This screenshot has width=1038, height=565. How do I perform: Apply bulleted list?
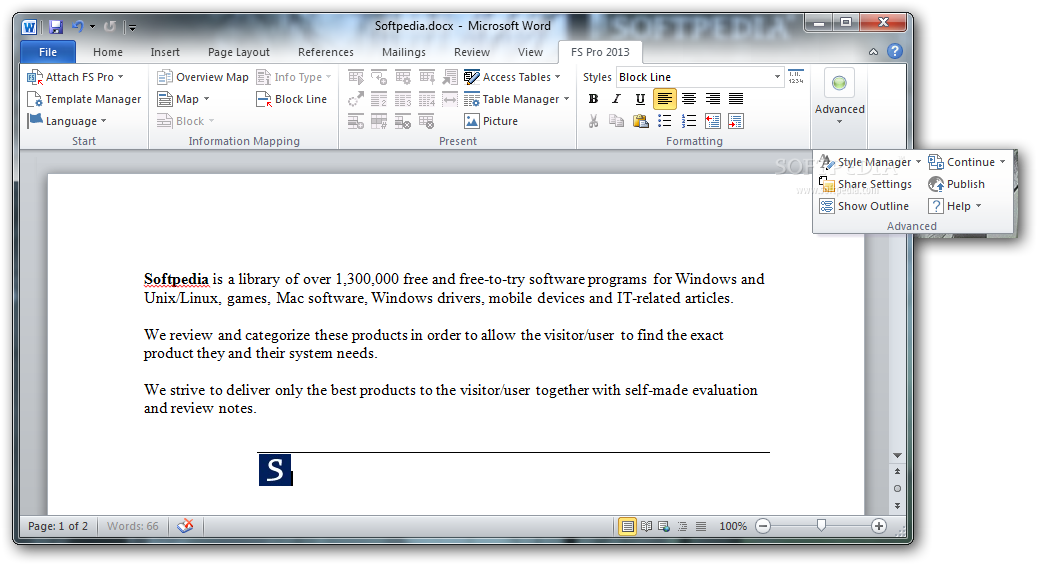pyautogui.click(x=665, y=121)
